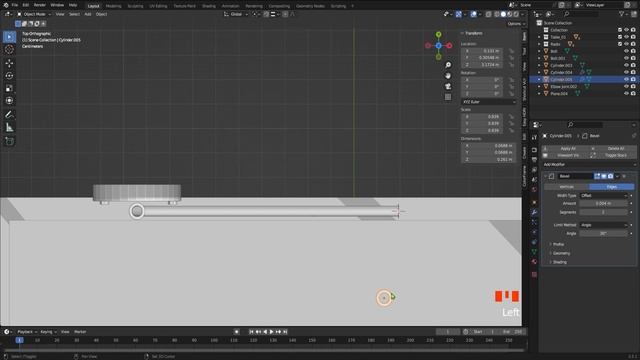The image size is (640, 360).
Task: Activate the Cursor tool
Action: [x=9, y=49]
